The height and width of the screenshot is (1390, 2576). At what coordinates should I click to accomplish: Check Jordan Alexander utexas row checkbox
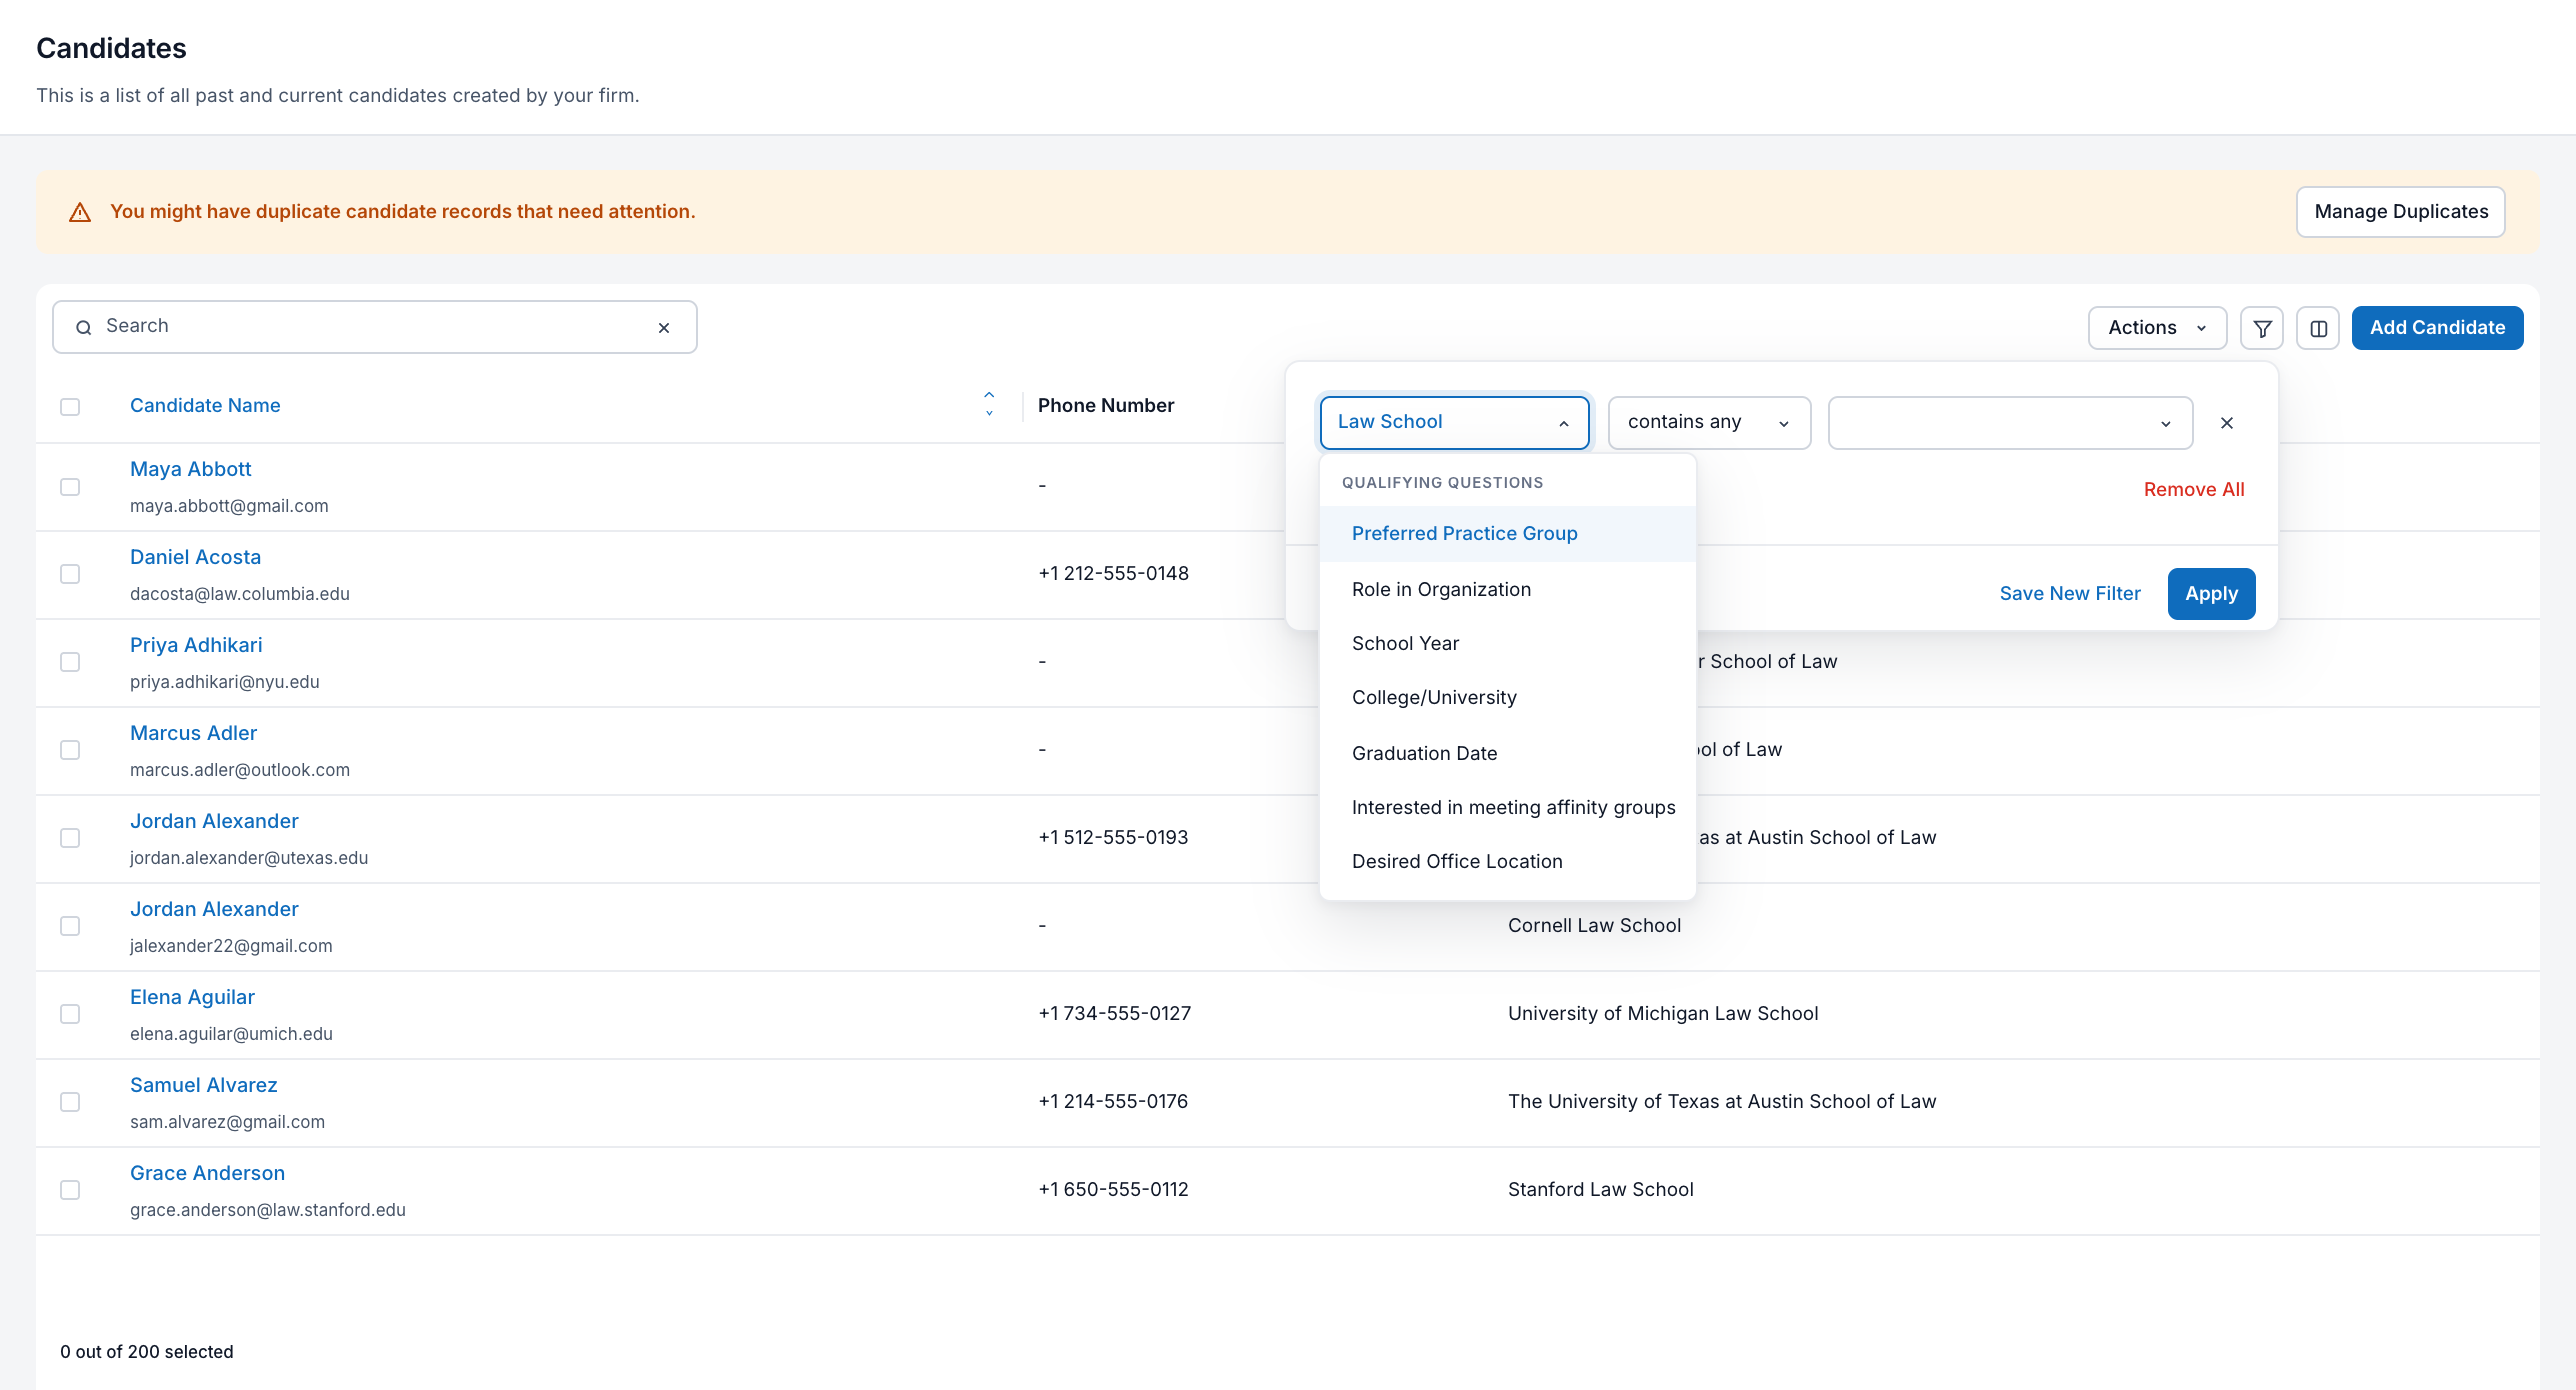tap(70, 838)
